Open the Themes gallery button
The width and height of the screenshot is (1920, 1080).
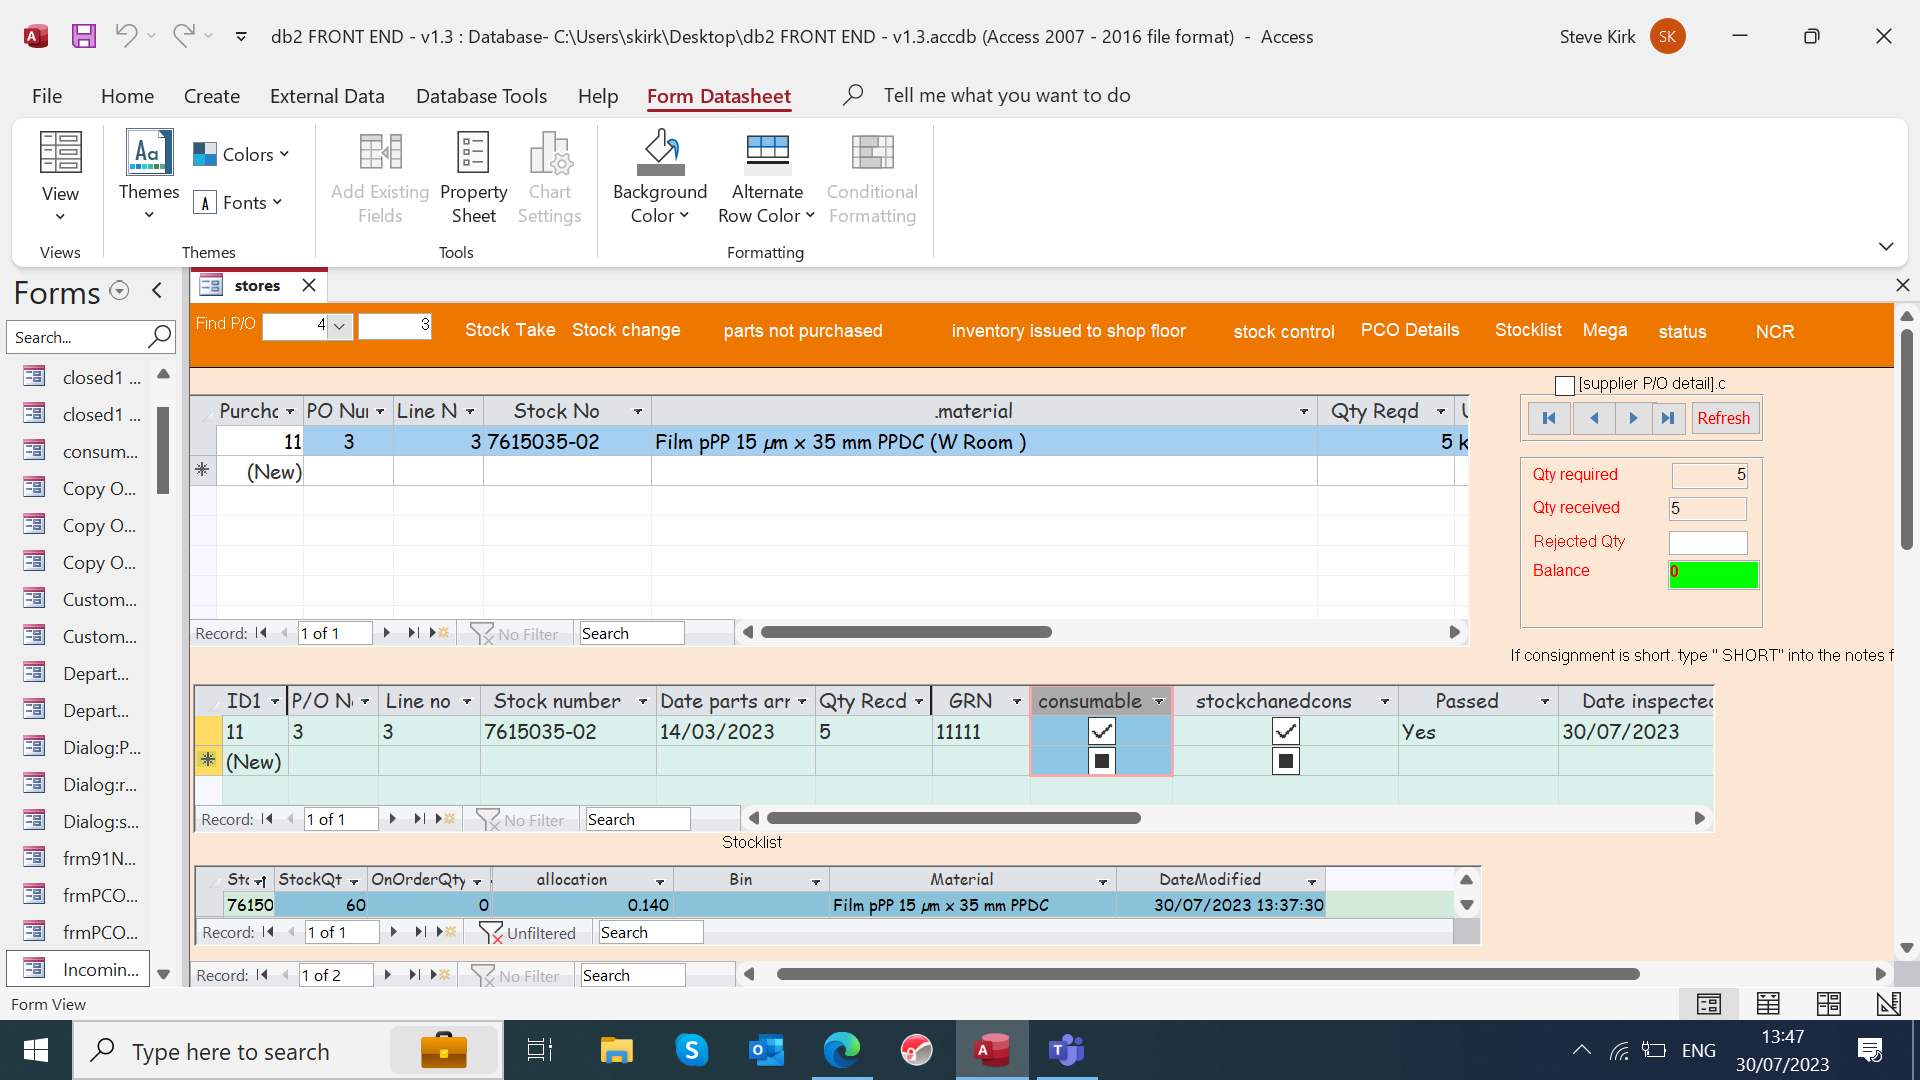149,175
